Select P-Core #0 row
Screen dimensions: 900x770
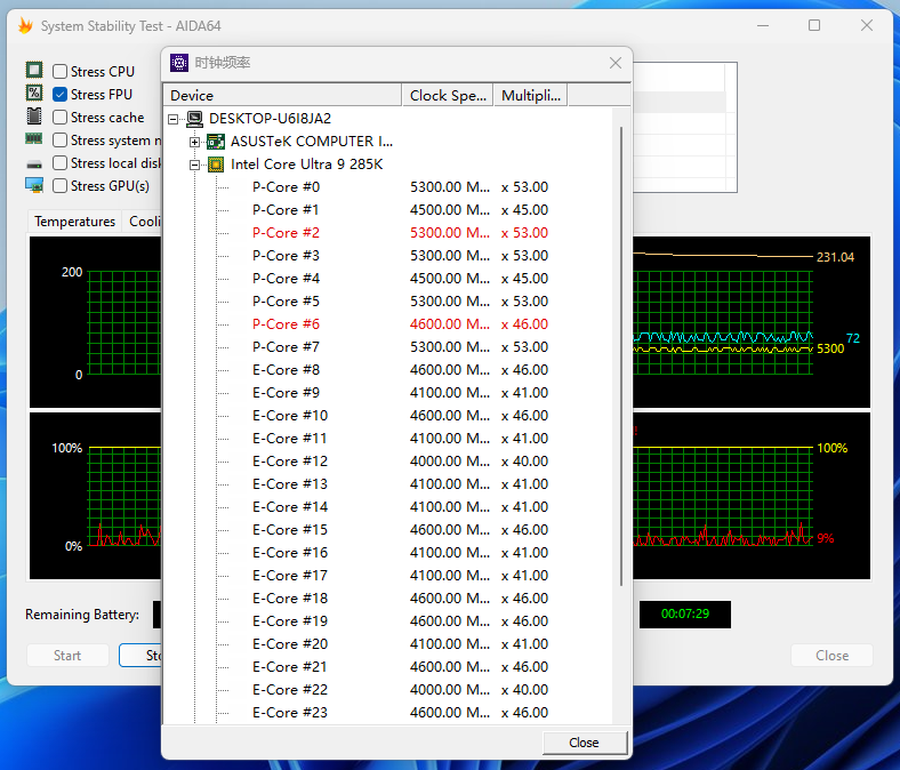pyautogui.click(x=399, y=187)
